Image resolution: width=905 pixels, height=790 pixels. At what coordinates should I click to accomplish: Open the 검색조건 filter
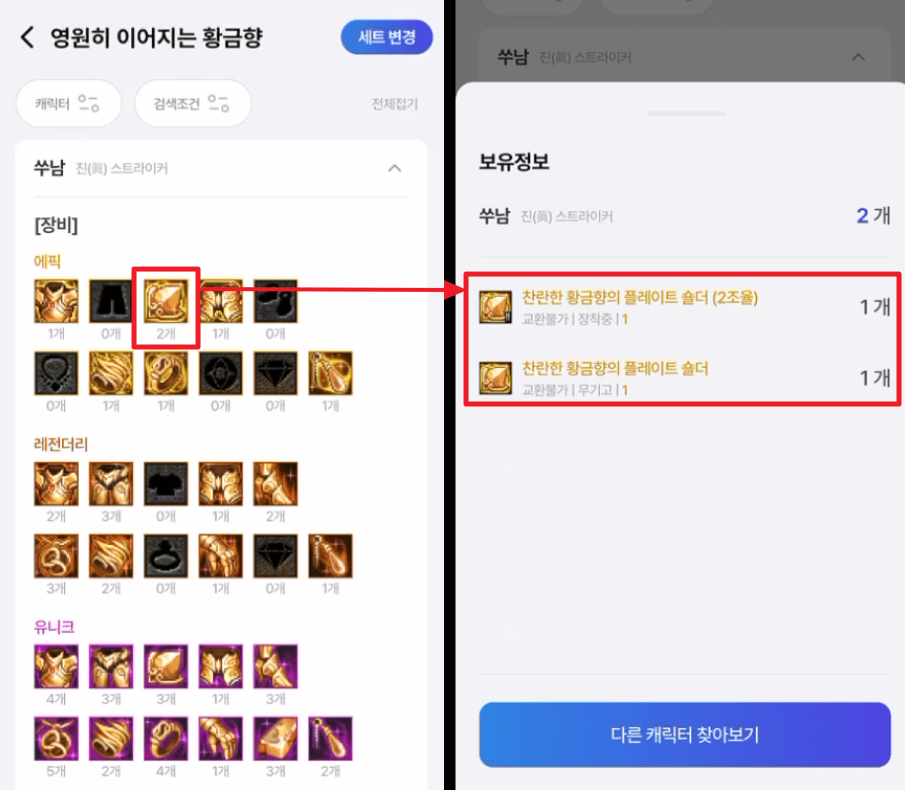click(x=192, y=104)
